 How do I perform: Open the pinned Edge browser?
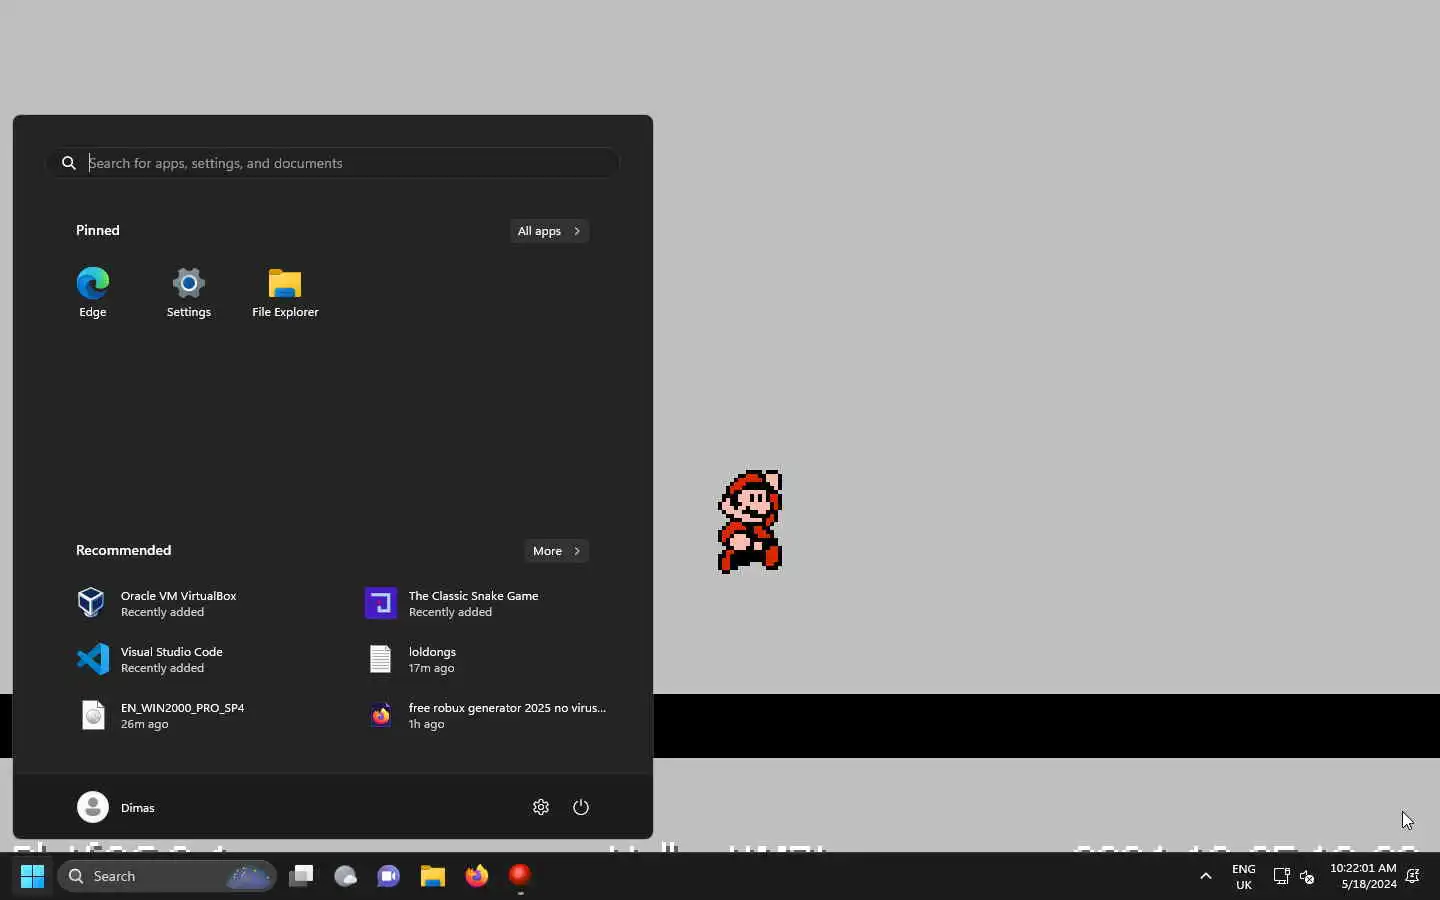pos(93,292)
